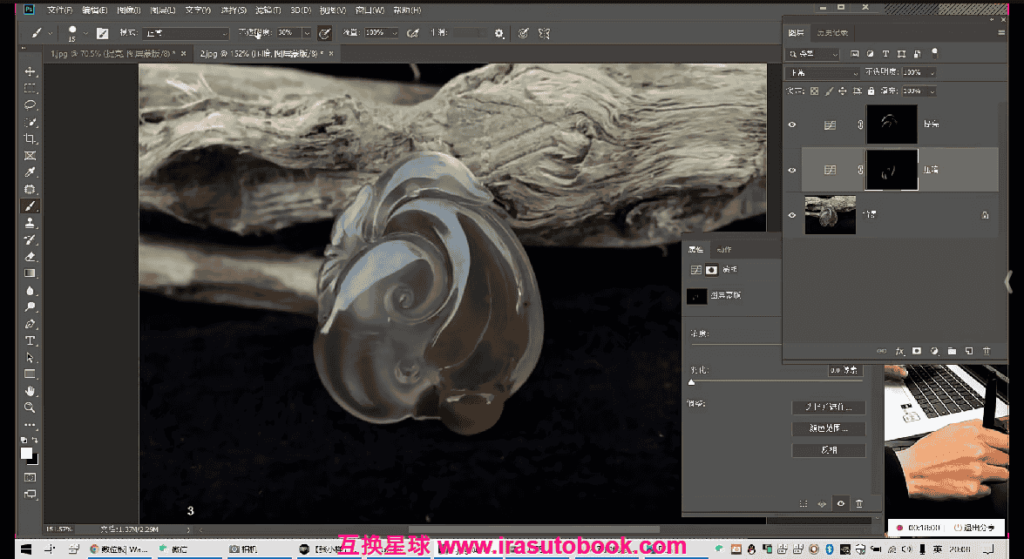Create new fill or adjustment layer
The width and height of the screenshot is (1024, 559).
click(935, 351)
